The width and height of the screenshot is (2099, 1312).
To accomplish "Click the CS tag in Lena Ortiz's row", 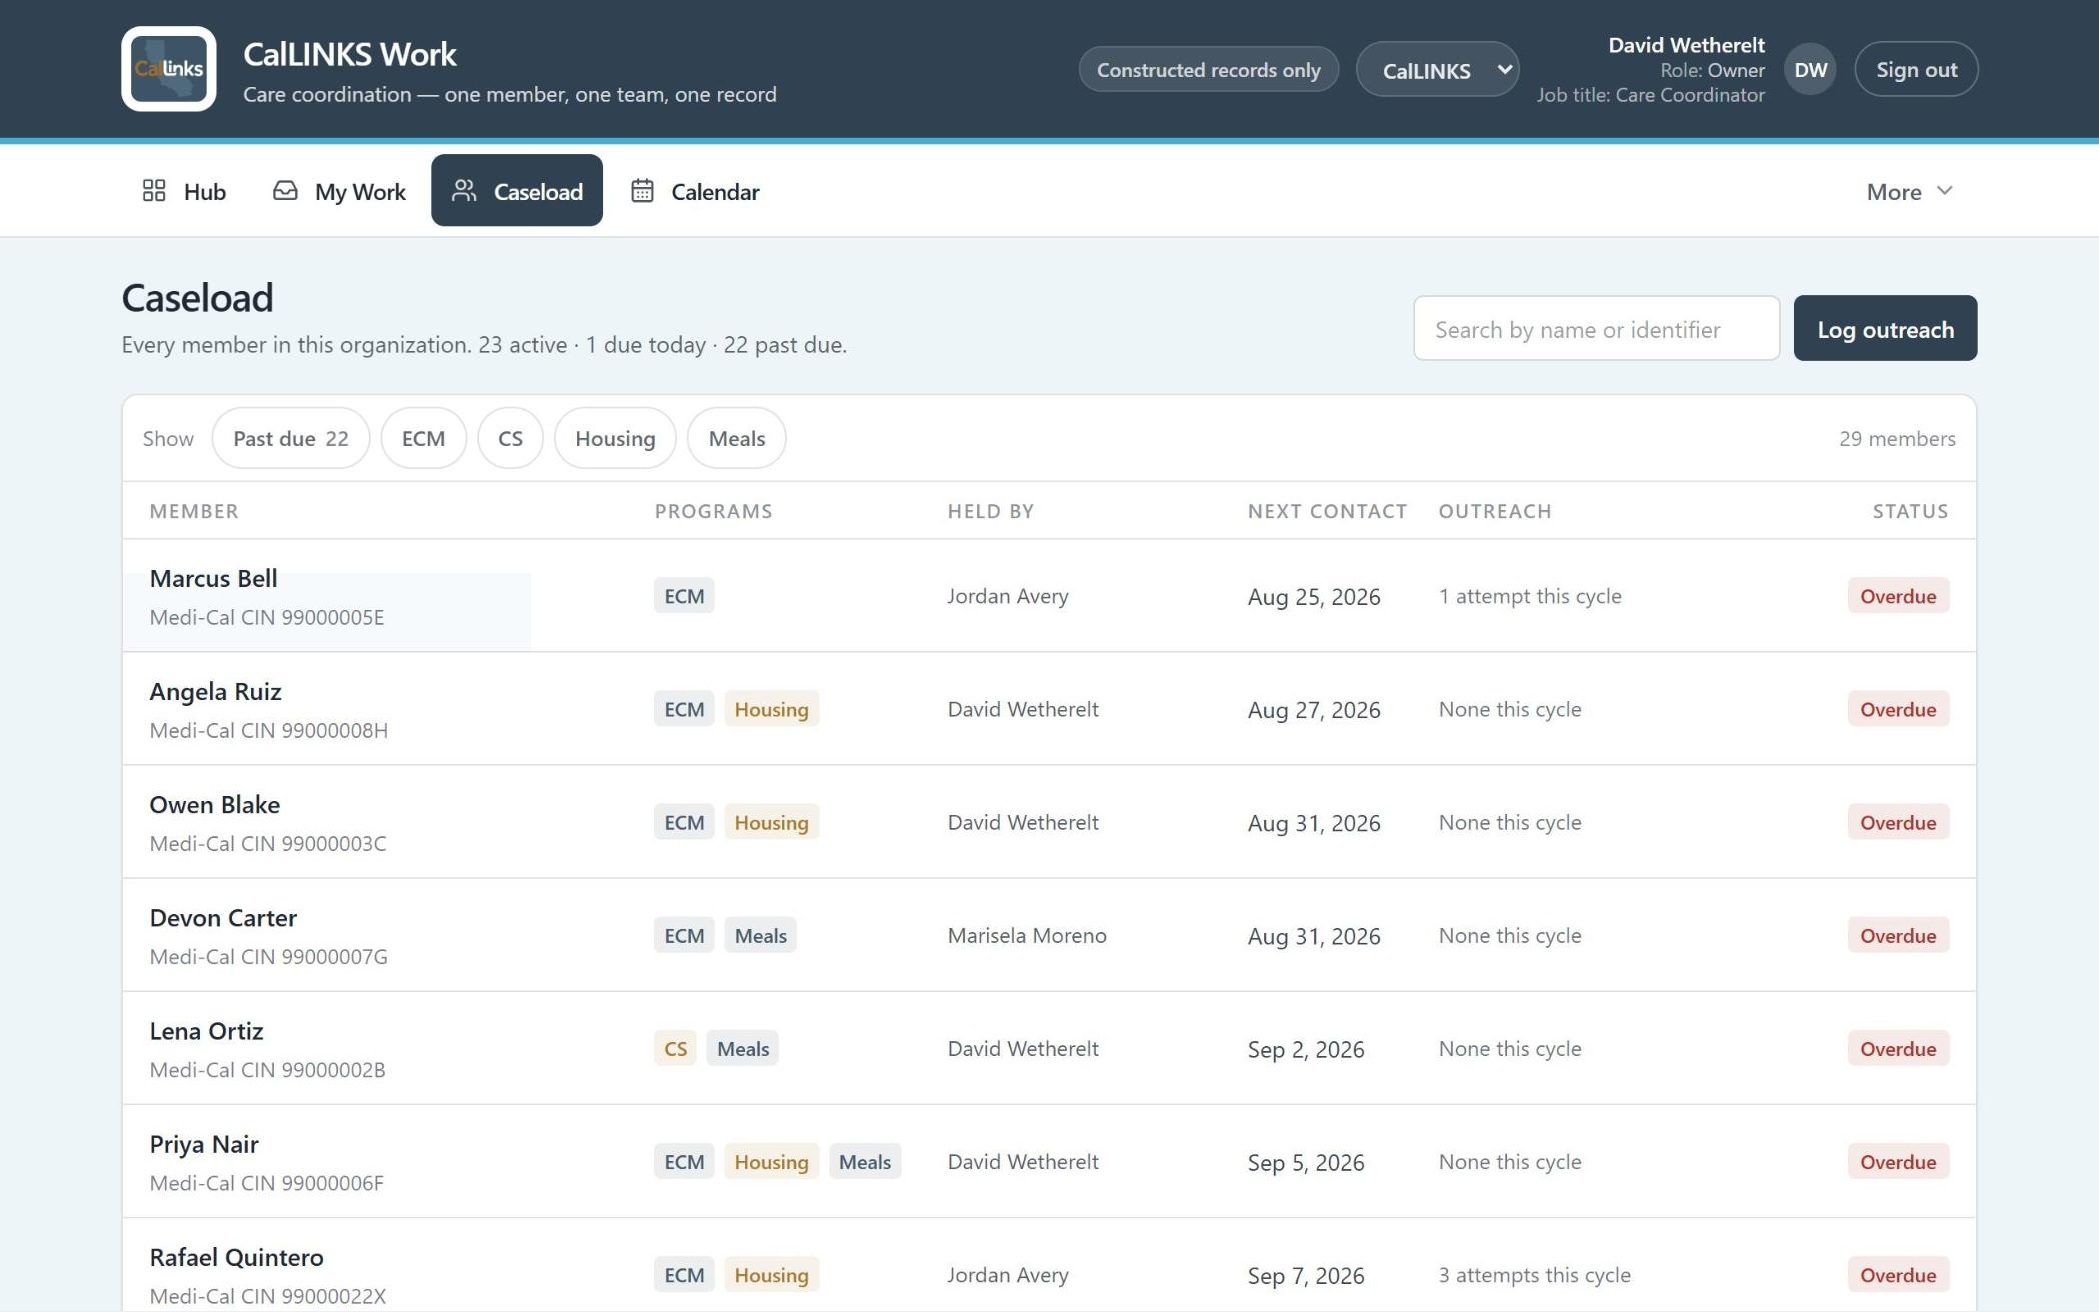I will click(676, 1048).
